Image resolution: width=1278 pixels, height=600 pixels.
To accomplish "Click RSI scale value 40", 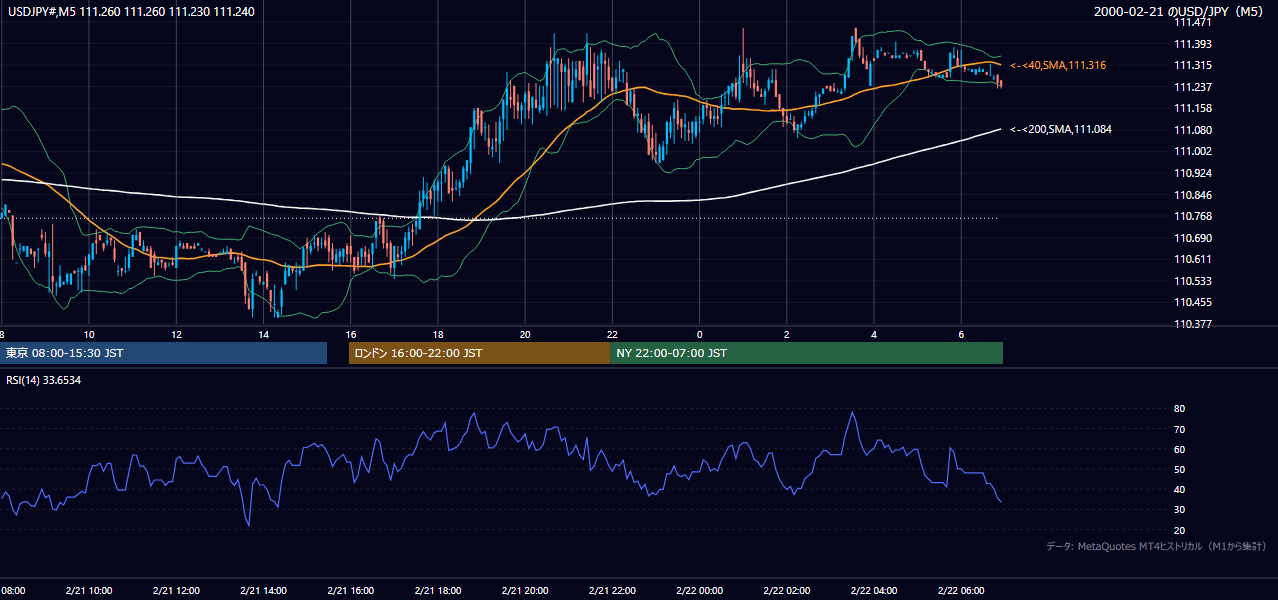I will [1180, 489].
